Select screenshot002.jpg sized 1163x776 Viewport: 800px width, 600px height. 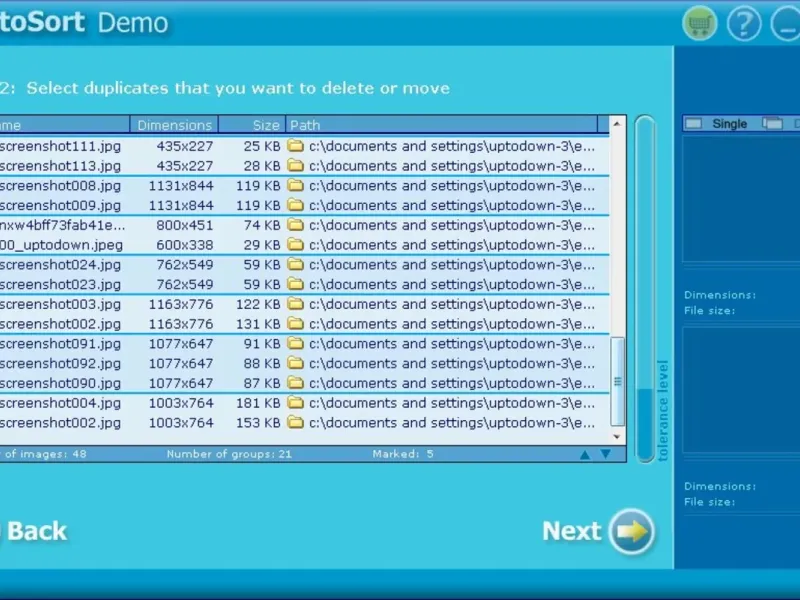(x=60, y=324)
